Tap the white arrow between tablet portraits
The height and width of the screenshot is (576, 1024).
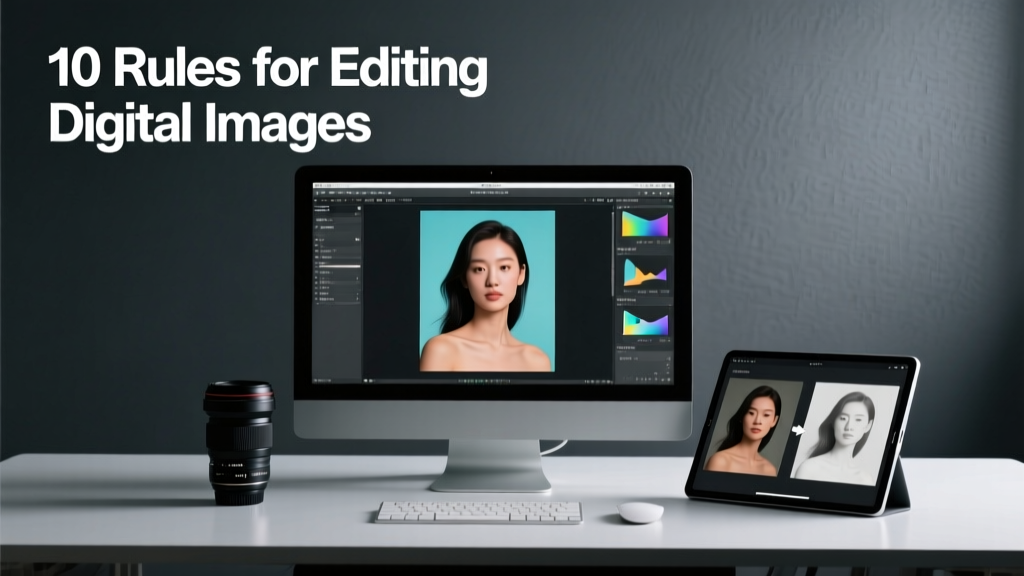click(x=798, y=430)
